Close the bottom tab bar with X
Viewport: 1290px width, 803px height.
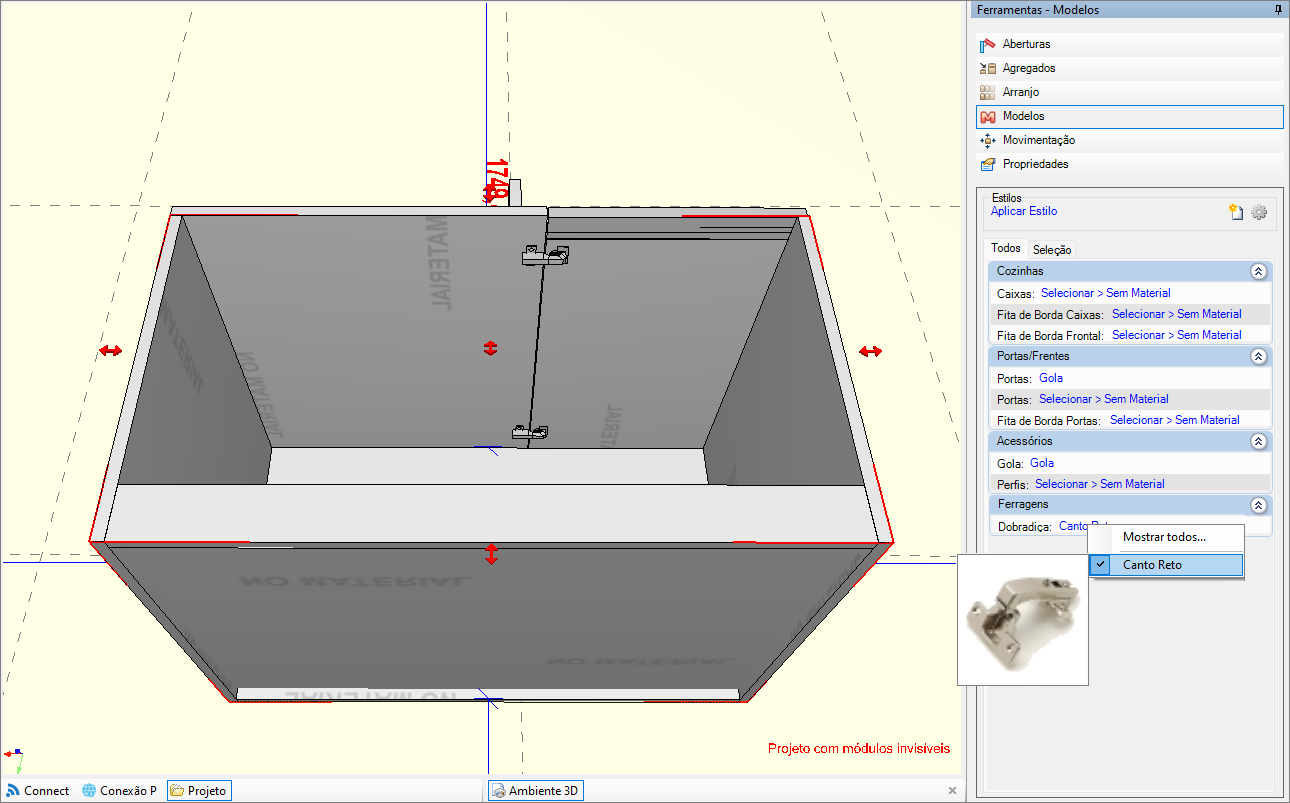[x=953, y=790]
